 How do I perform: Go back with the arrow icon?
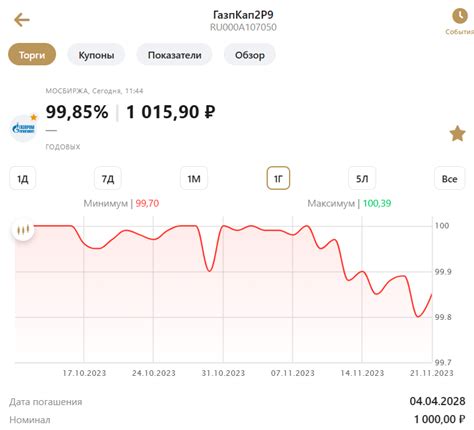pyautogui.click(x=22, y=20)
